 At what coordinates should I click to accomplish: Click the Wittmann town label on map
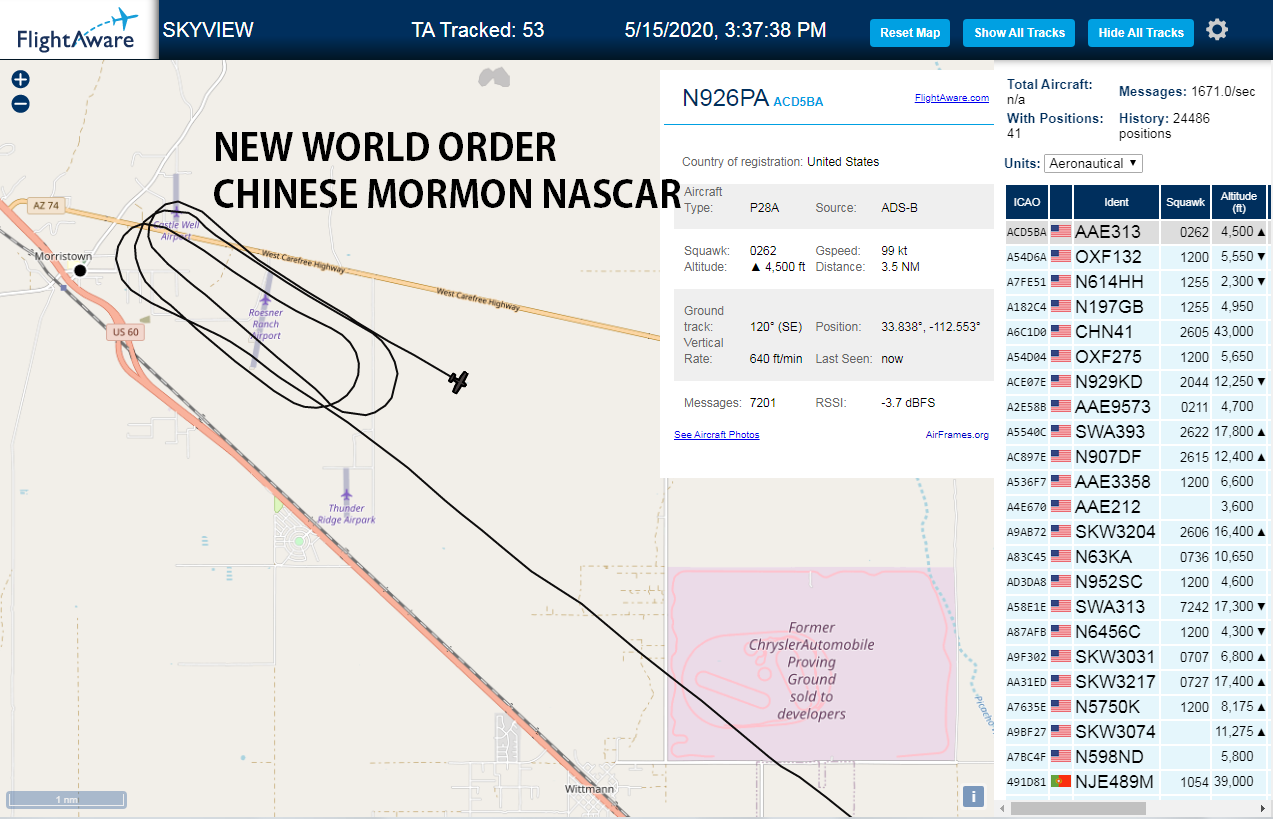pos(590,789)
